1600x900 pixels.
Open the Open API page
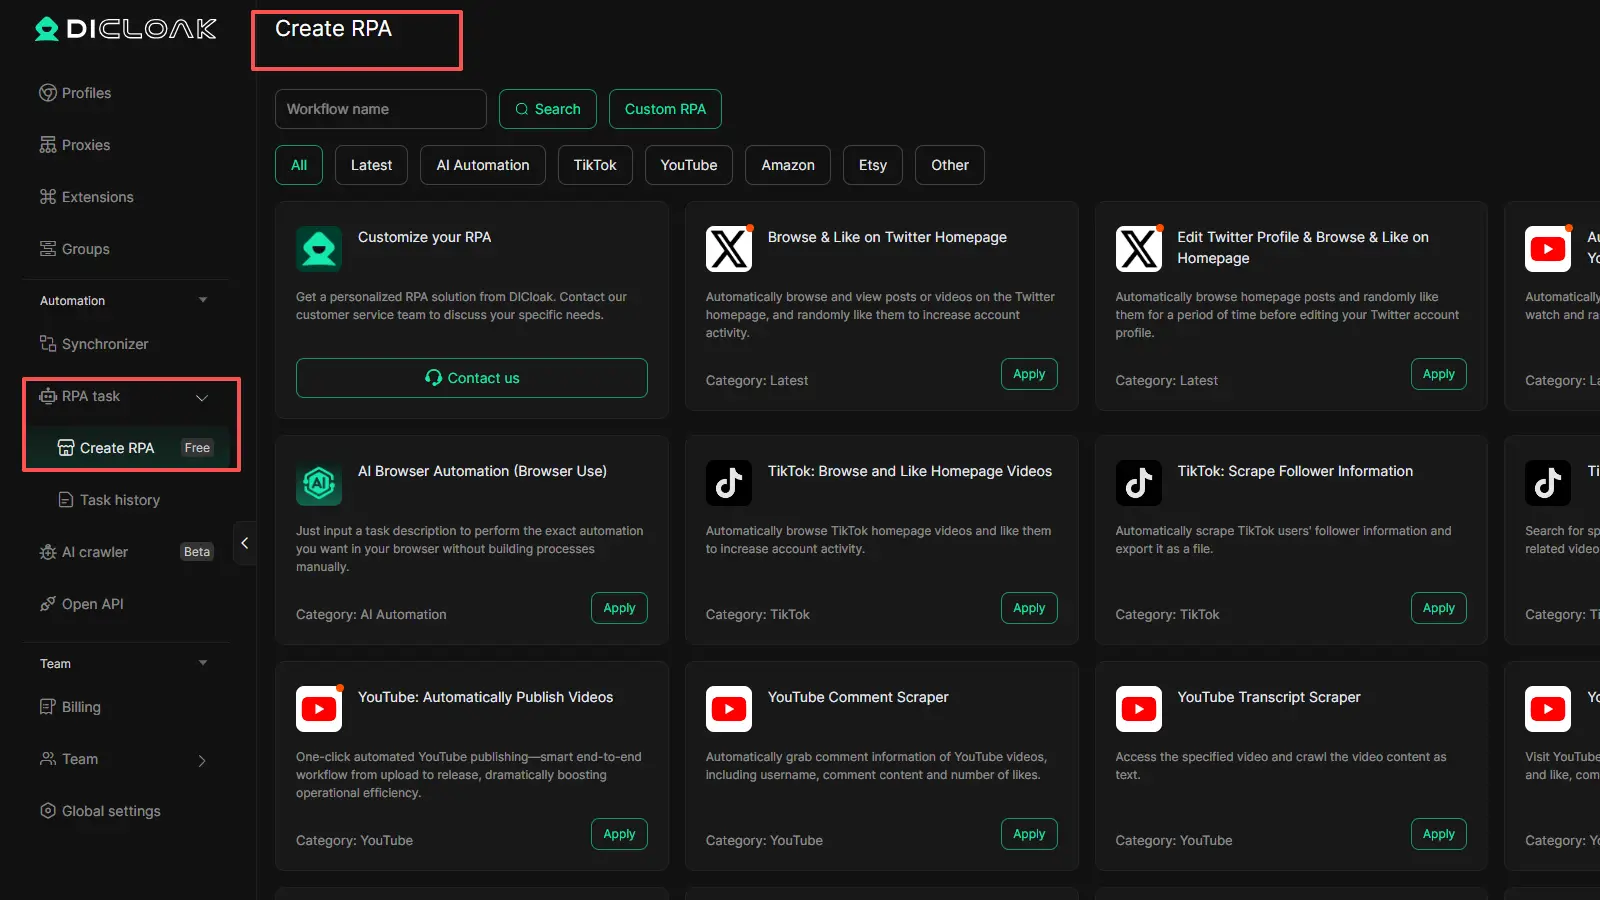[92, 604]
